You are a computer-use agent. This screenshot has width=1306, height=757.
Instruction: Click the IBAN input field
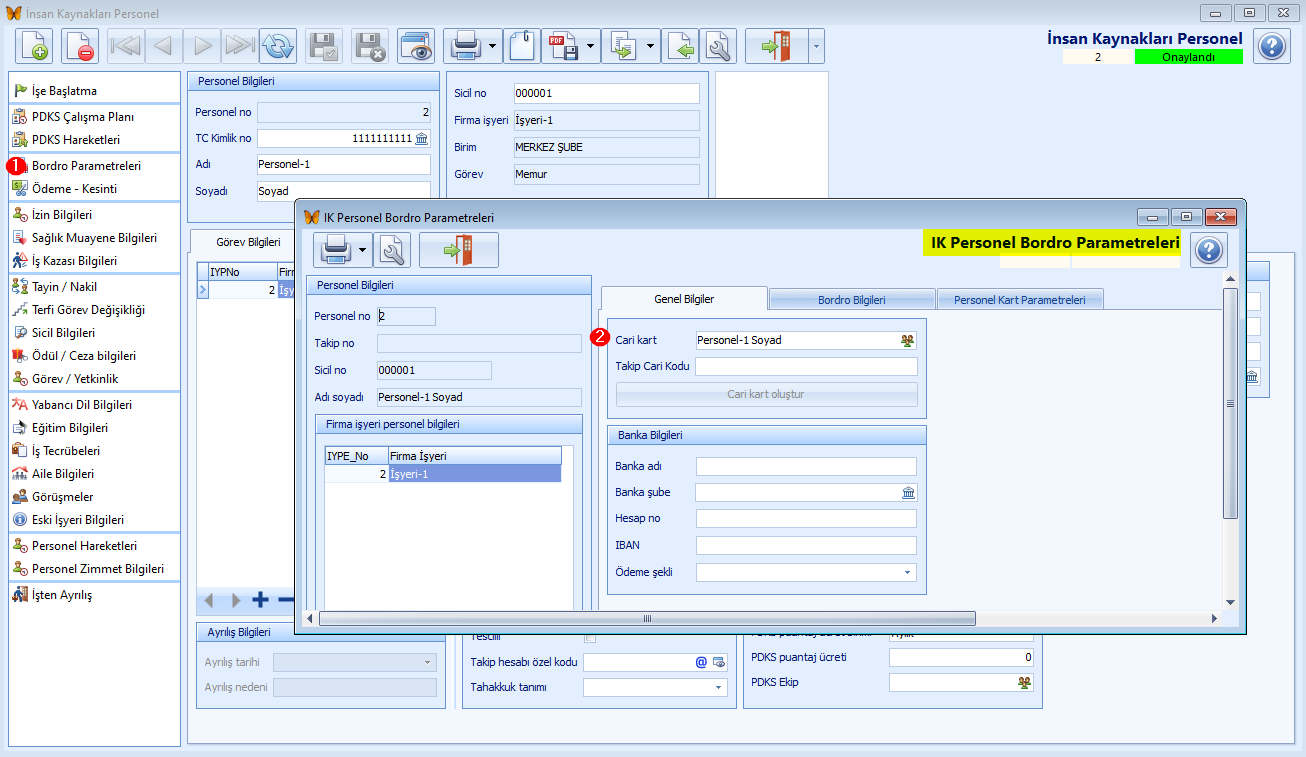[x=806, y=545]
